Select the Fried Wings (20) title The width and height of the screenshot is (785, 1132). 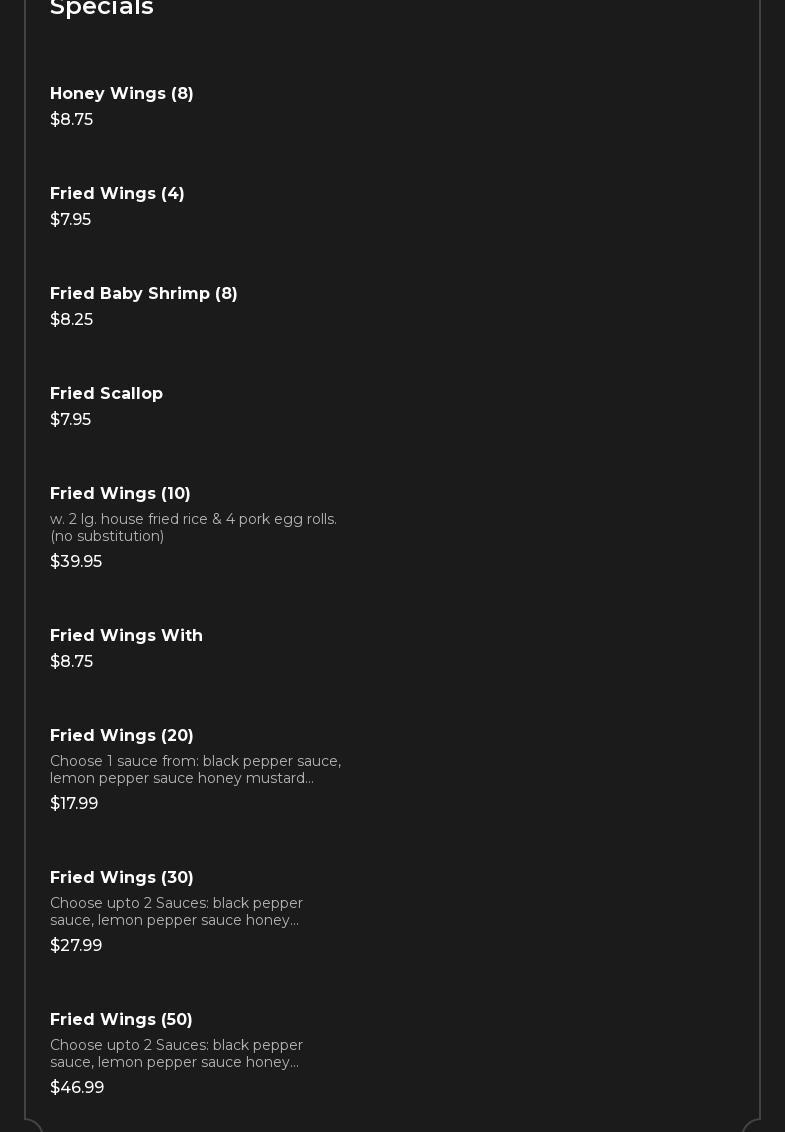pos(122,736)
